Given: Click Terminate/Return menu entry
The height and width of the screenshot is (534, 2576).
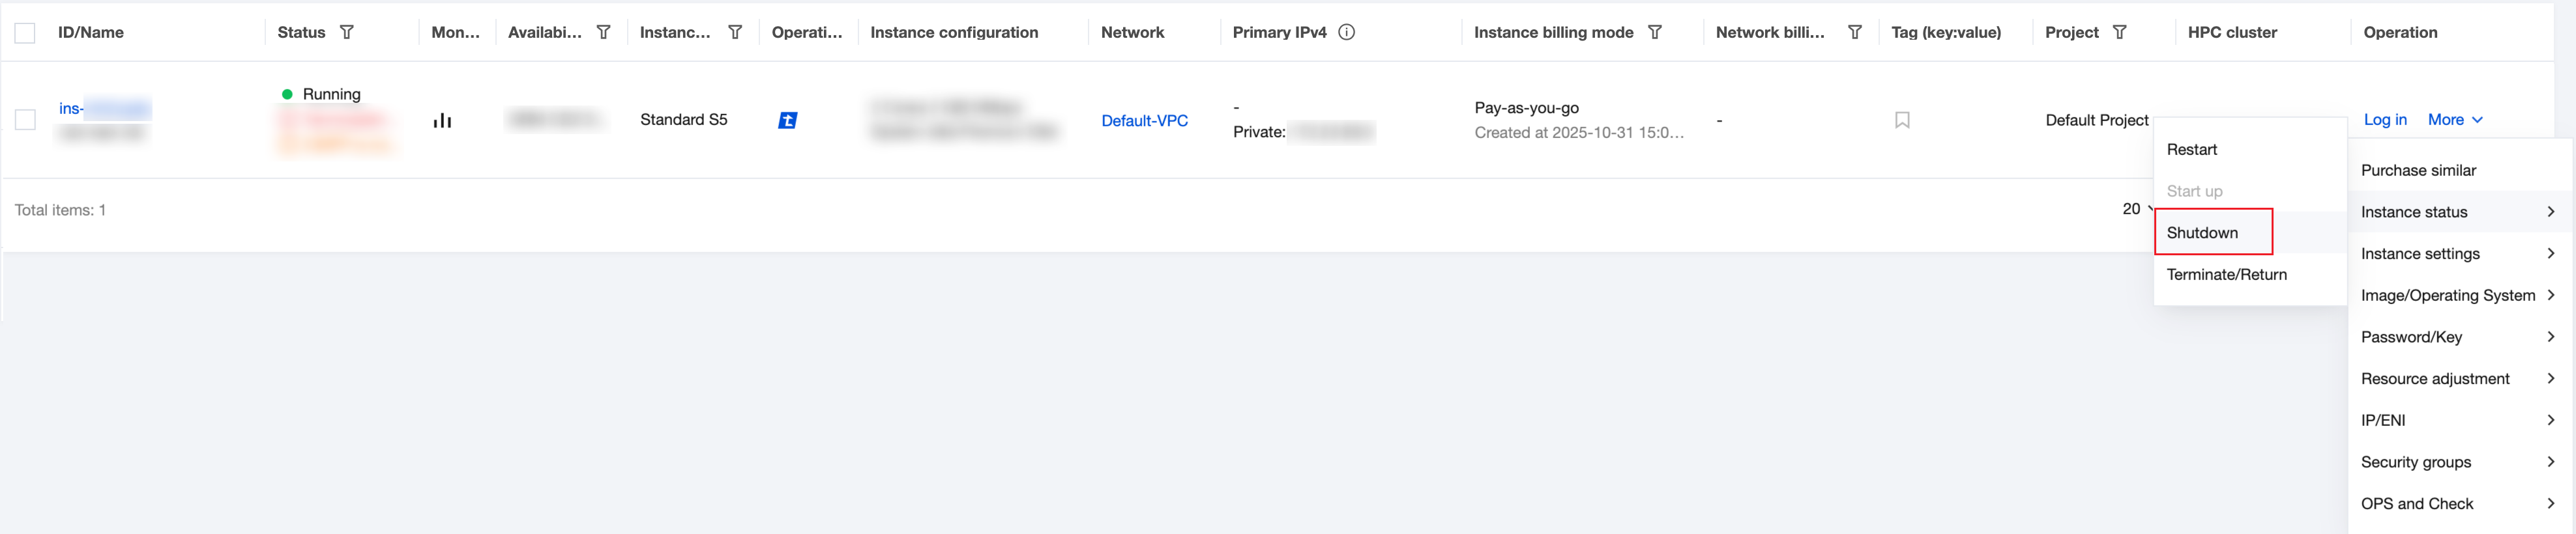Looking at the screenshot, I should point(2226,275).
